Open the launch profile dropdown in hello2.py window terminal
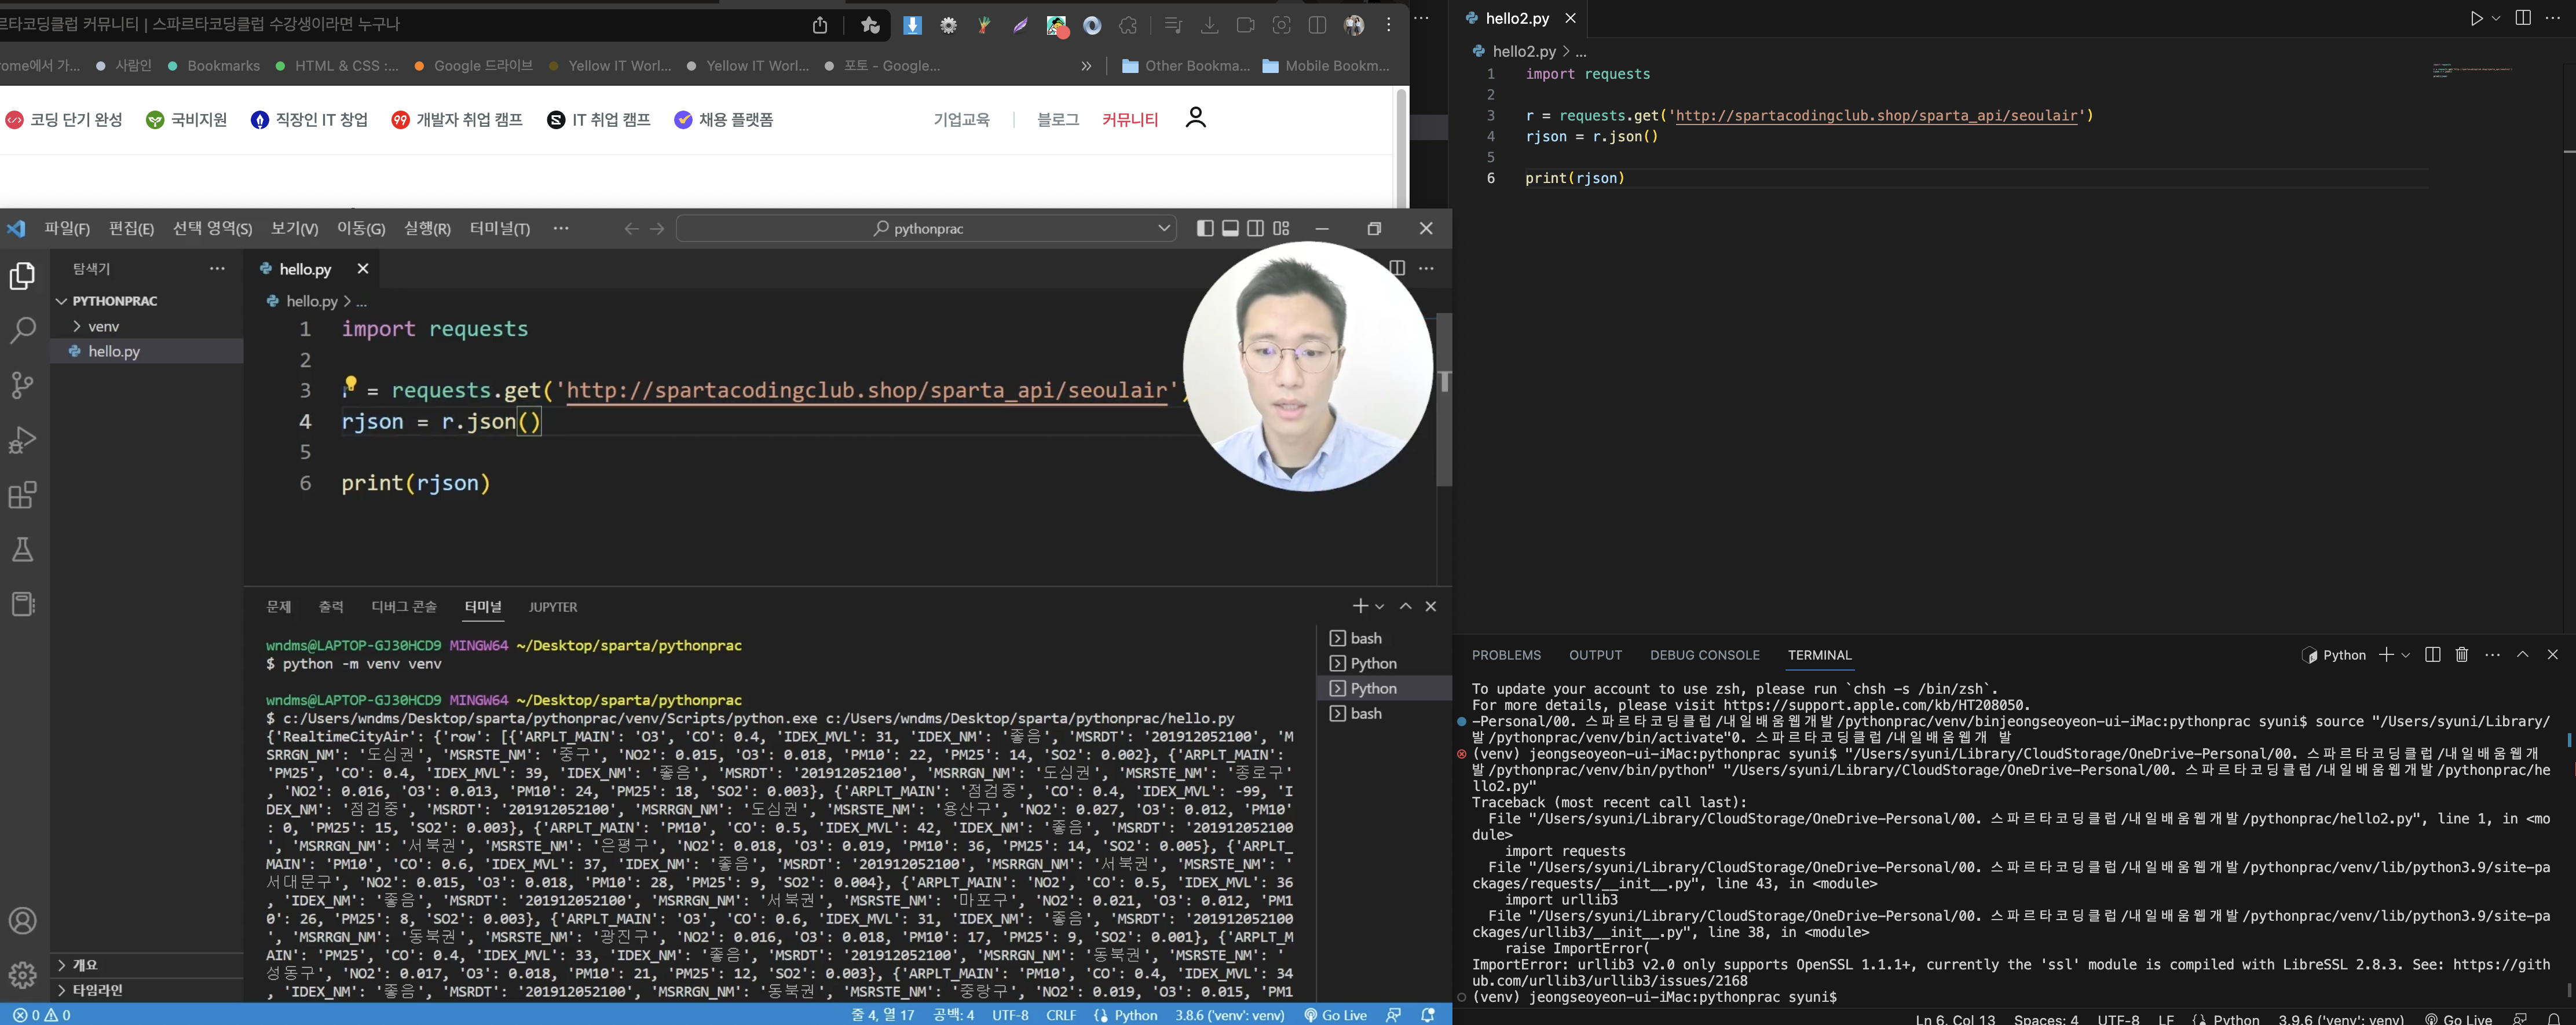This screenshot has width=2576, height=1025. [2406, 655]
